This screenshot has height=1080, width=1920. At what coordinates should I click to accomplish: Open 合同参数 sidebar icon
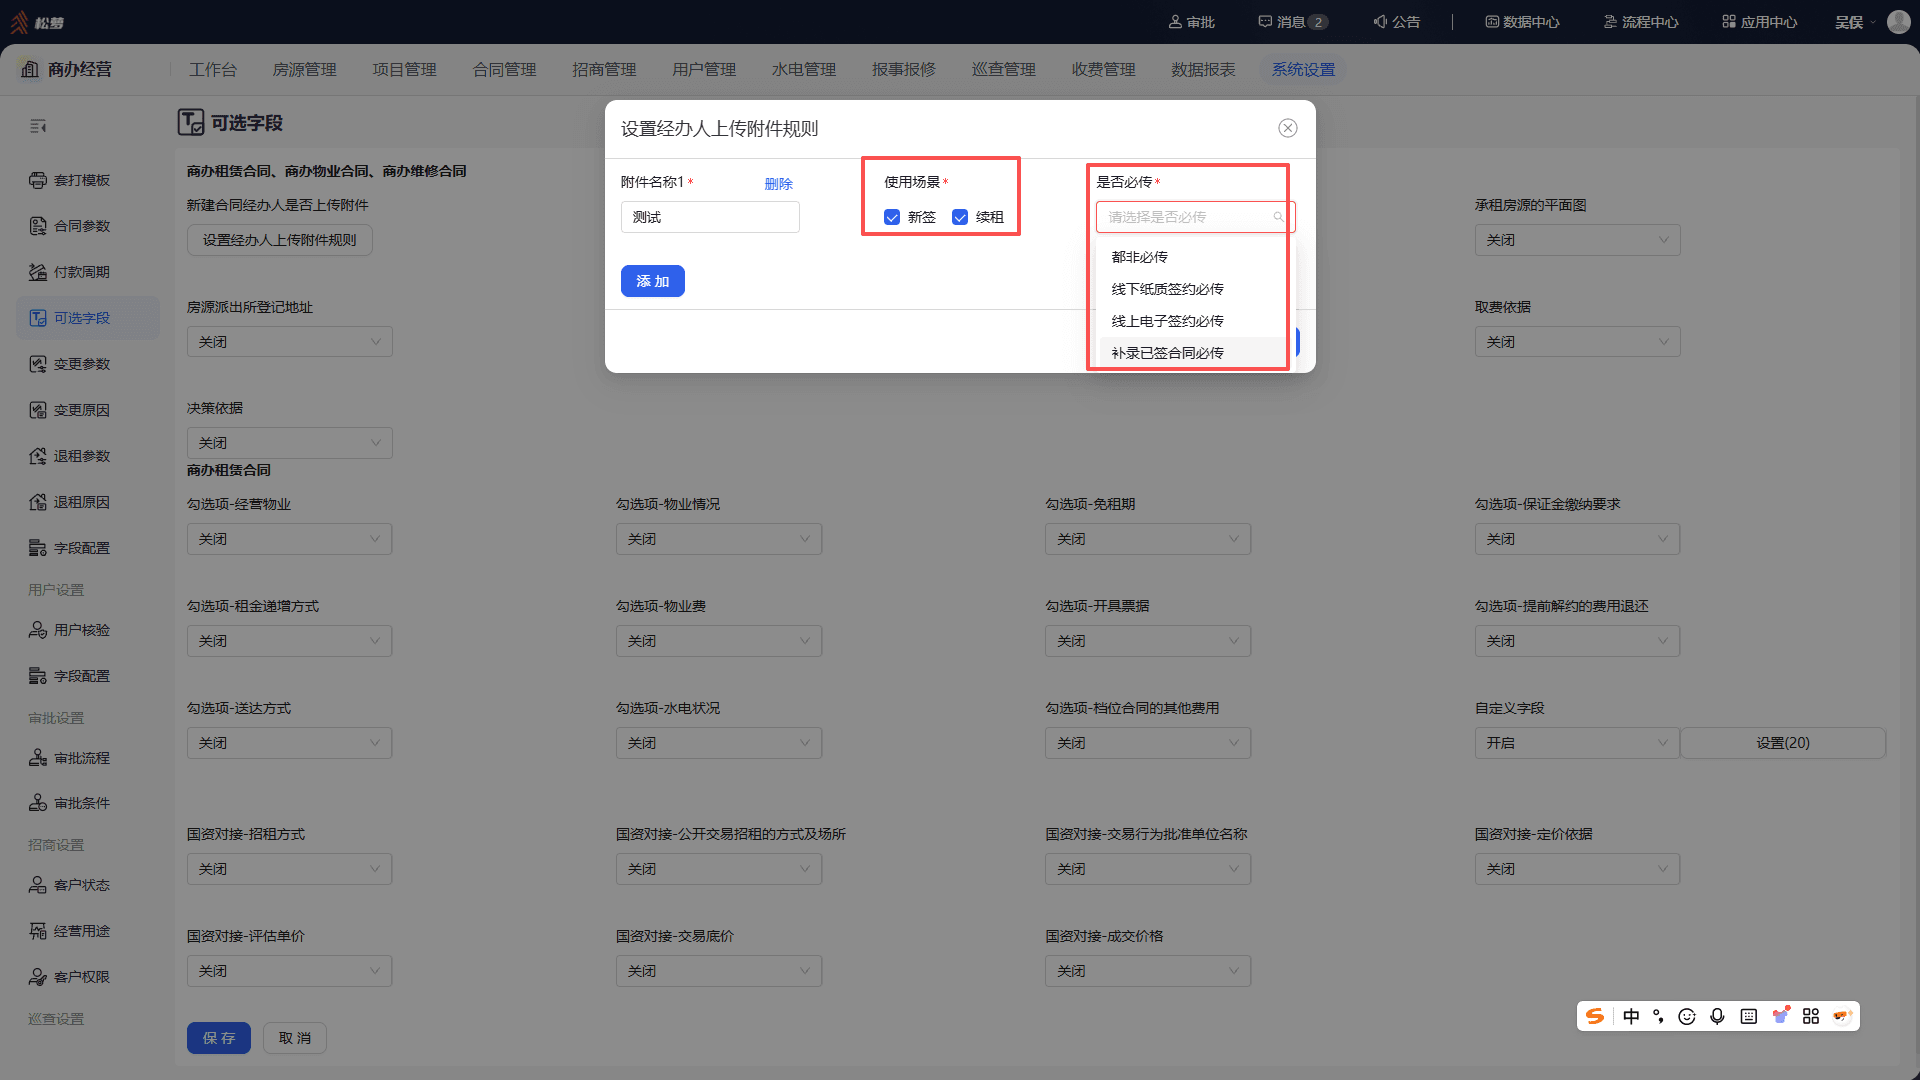38,226
